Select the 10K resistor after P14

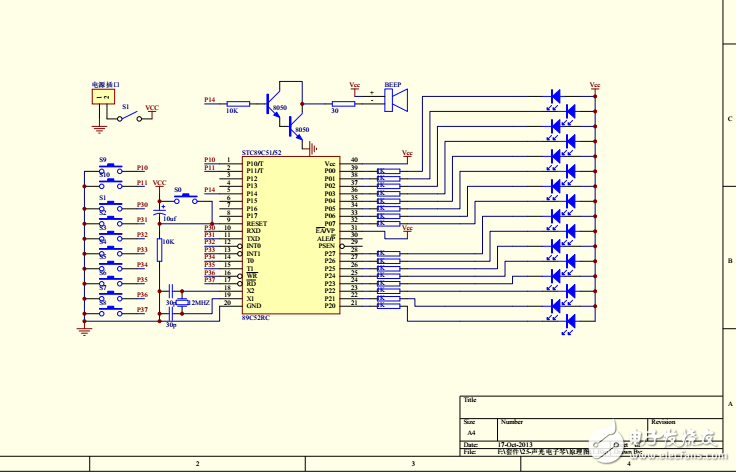point(238,102)
